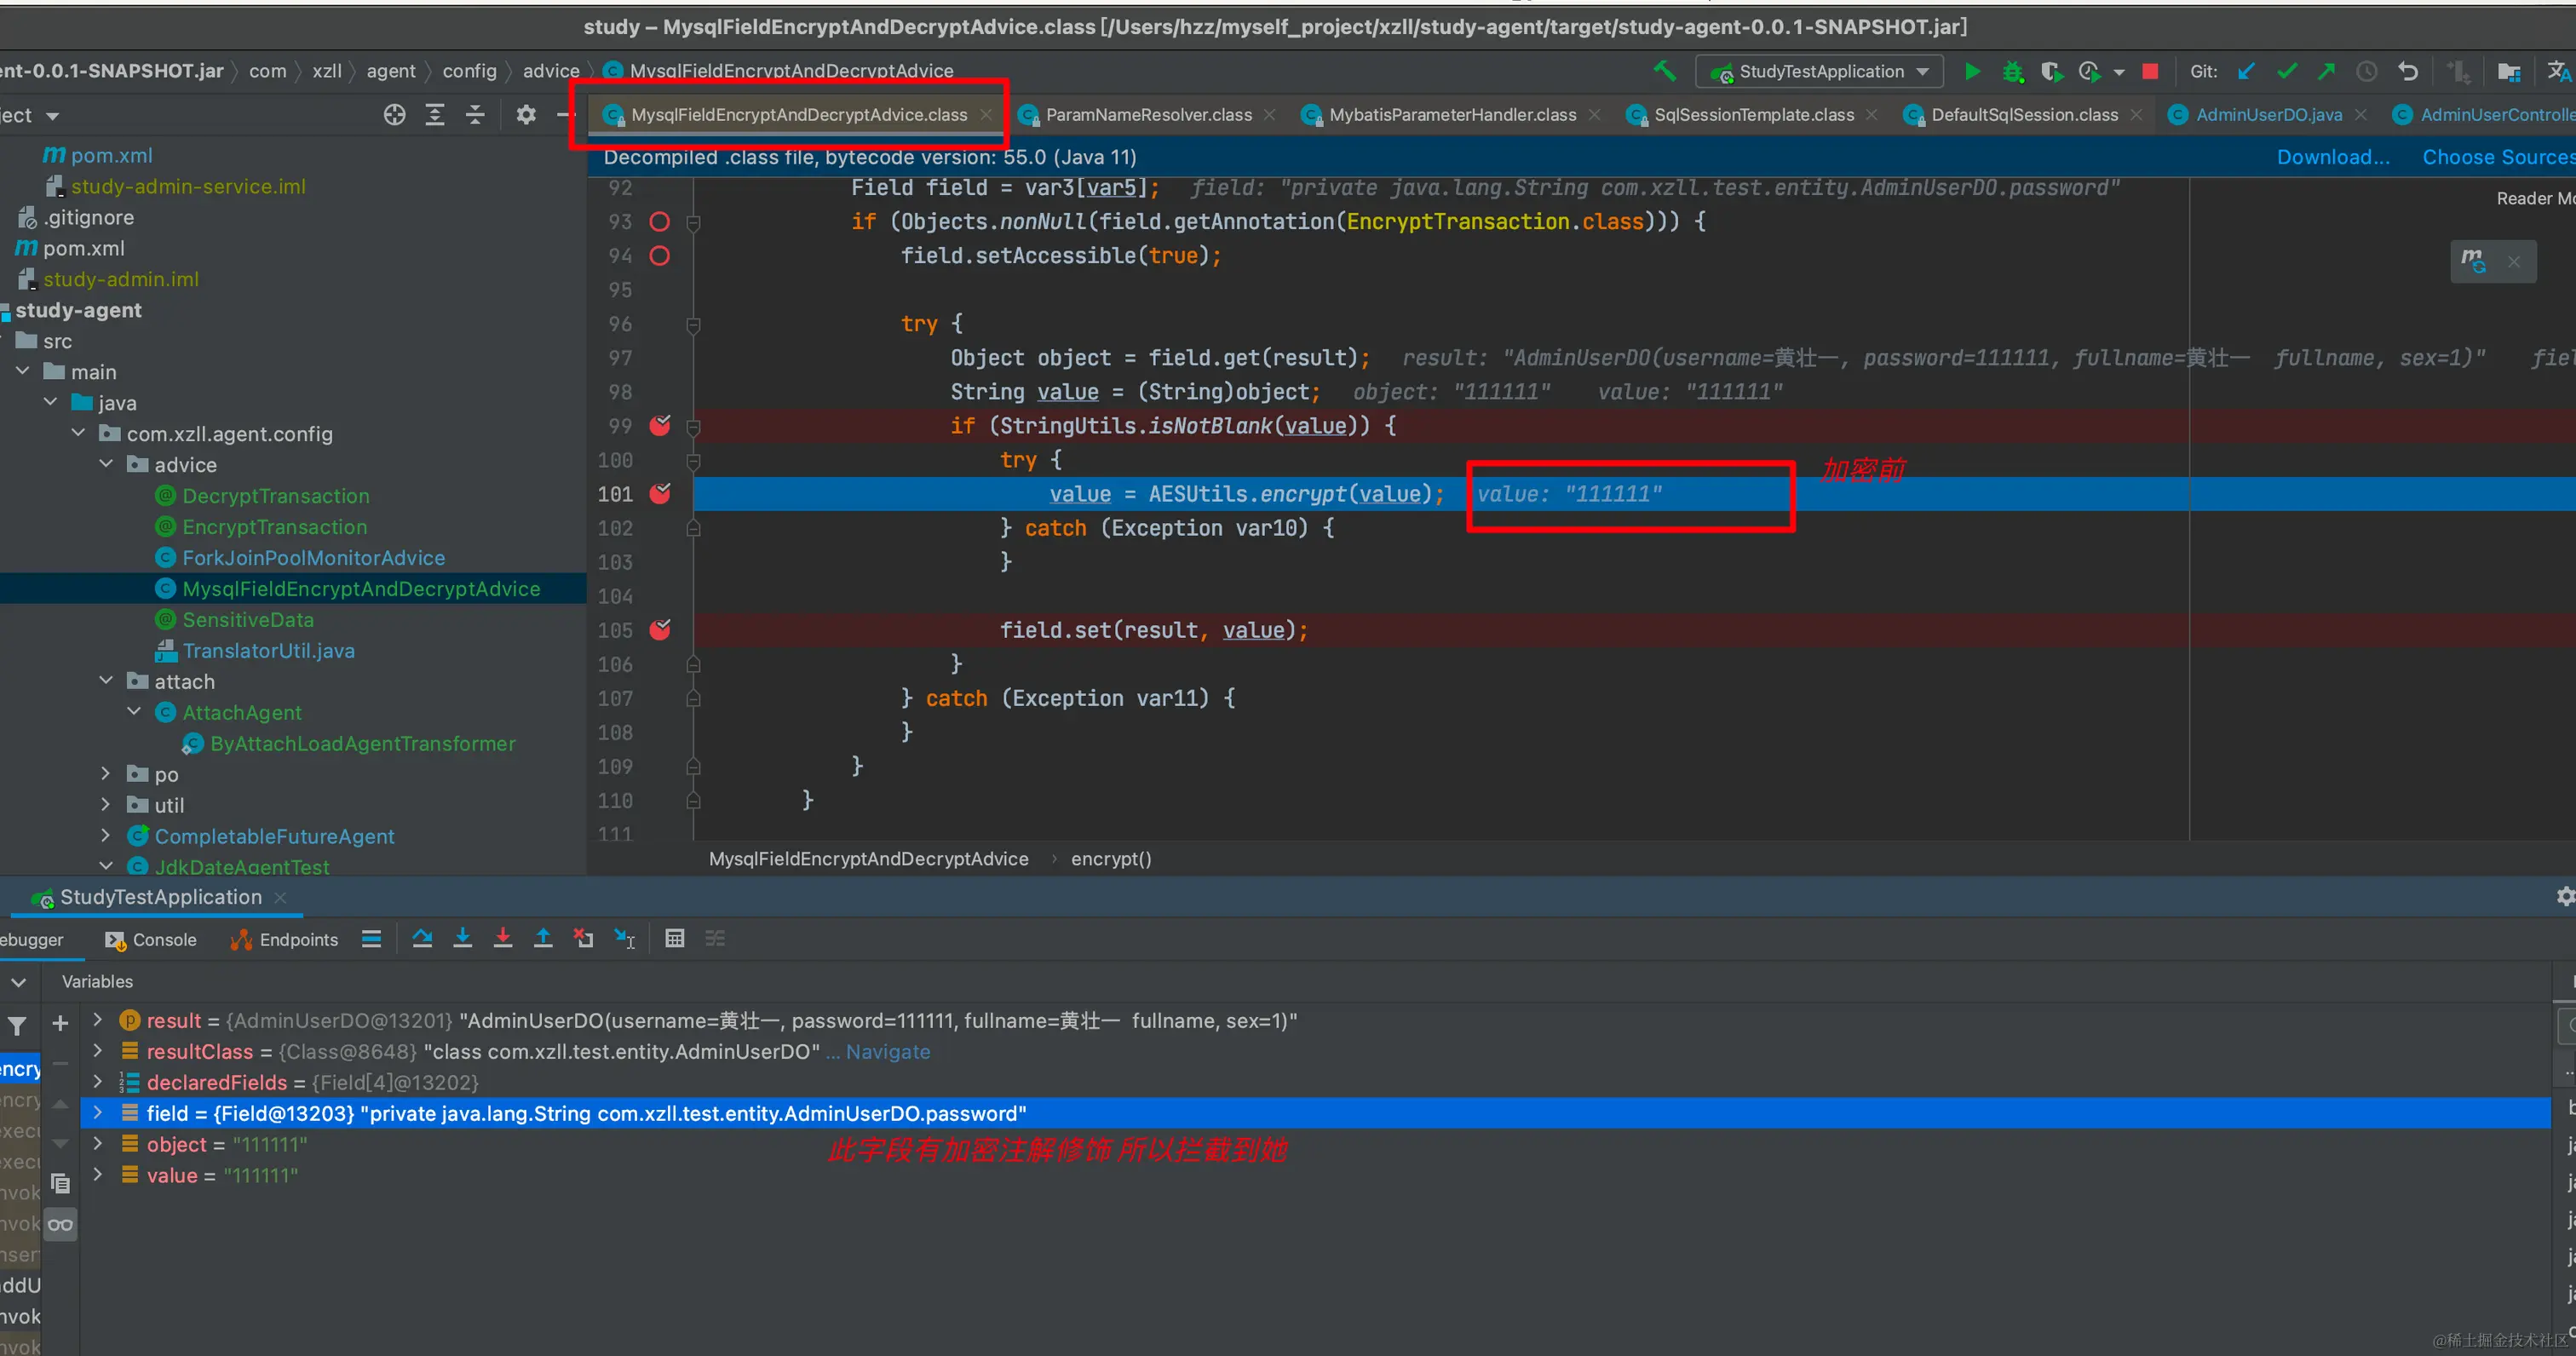Click the frames filter funnel icon
Viewport: 2576px width, 1356px height.
[17, 1025]
